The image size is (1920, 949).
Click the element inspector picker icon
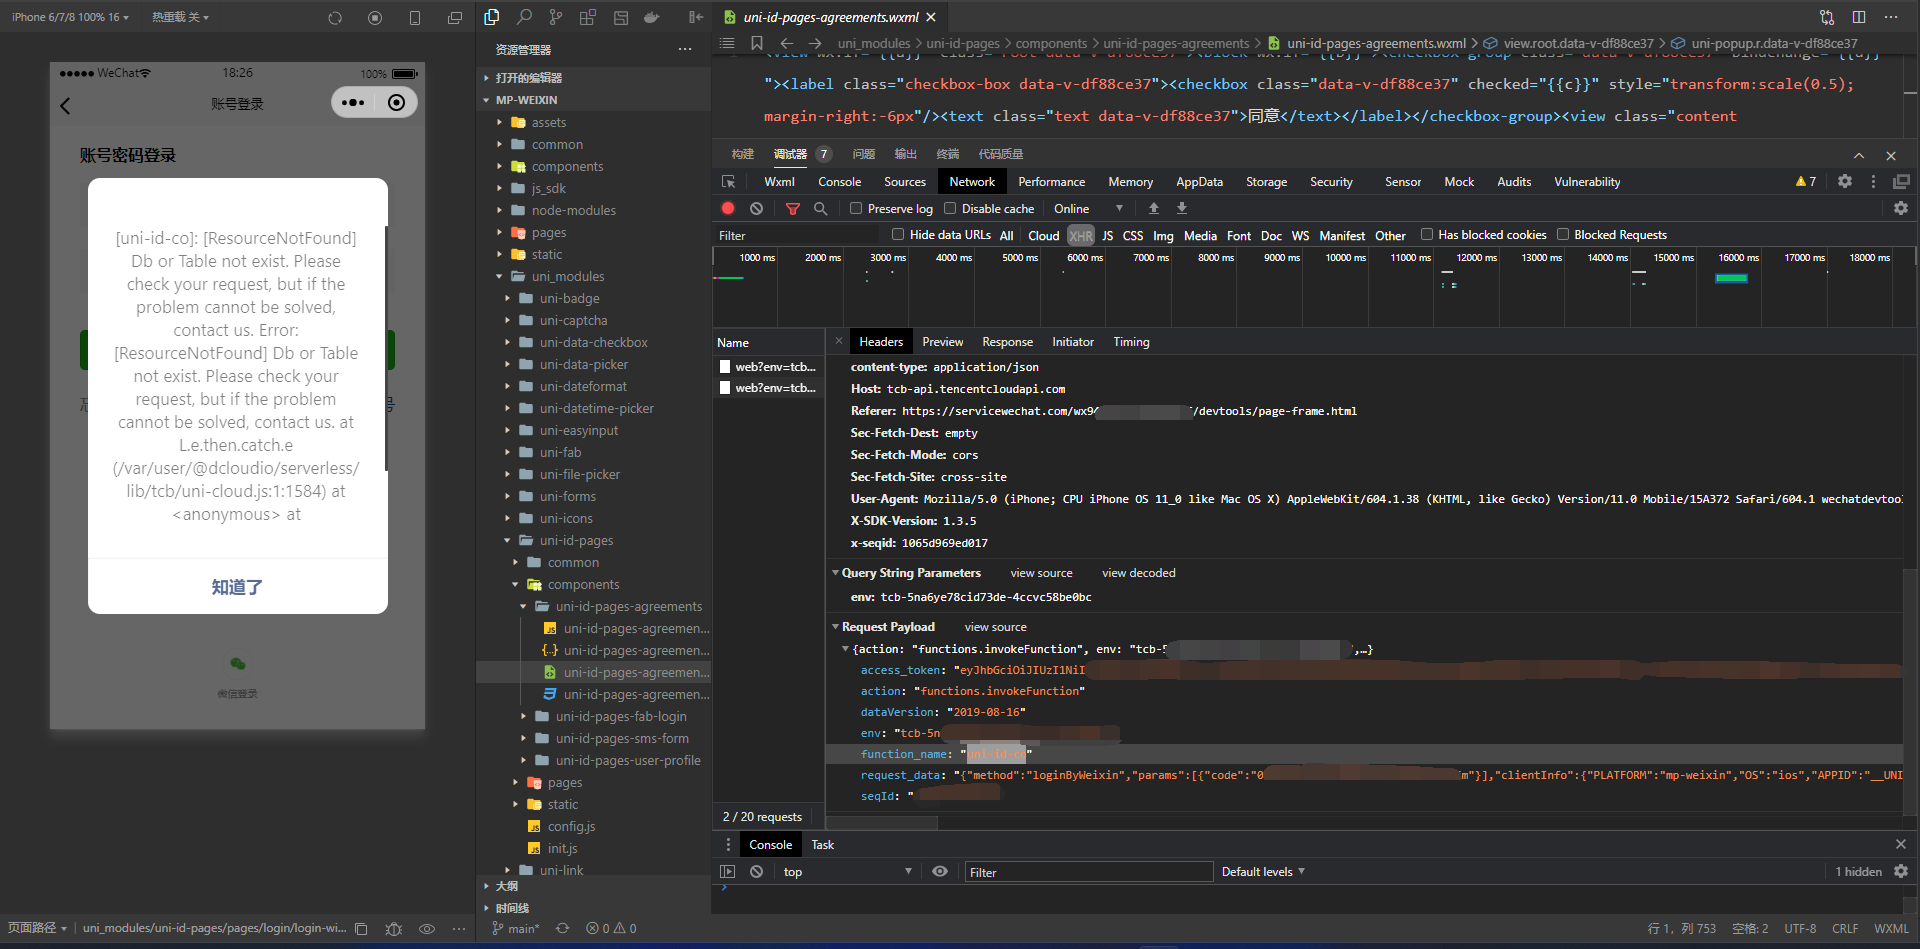728,182
